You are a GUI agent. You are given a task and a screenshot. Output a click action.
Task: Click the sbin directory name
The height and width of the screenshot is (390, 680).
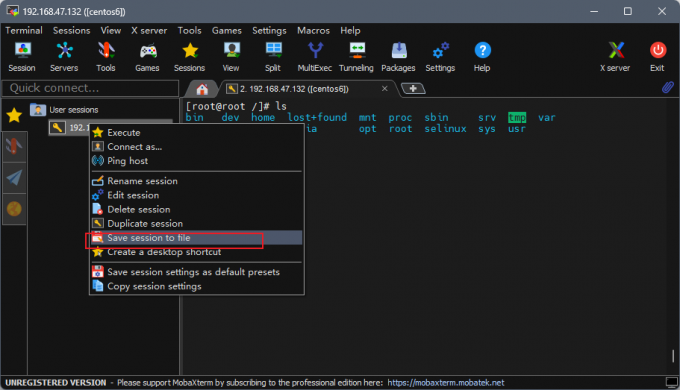coord(436,118)
